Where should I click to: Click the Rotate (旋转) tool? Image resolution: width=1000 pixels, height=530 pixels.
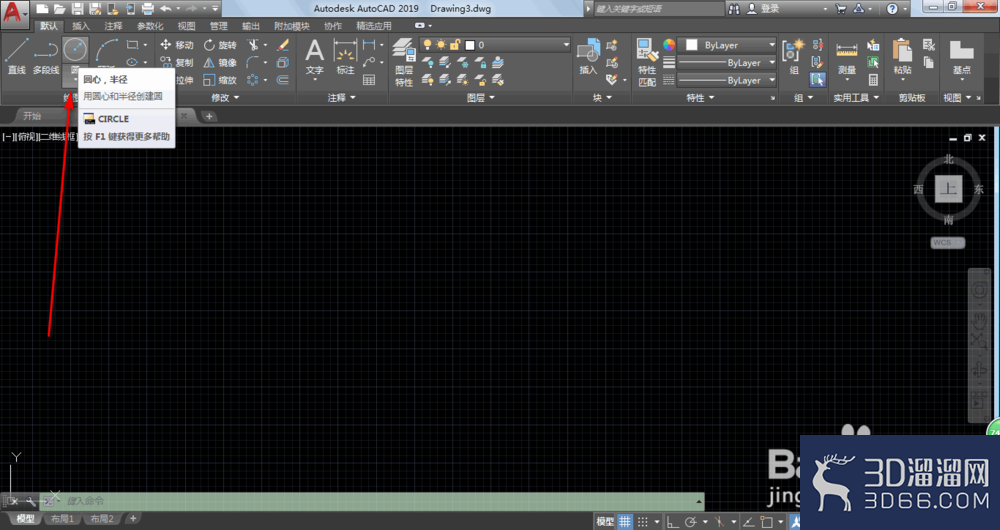(220, 45)
